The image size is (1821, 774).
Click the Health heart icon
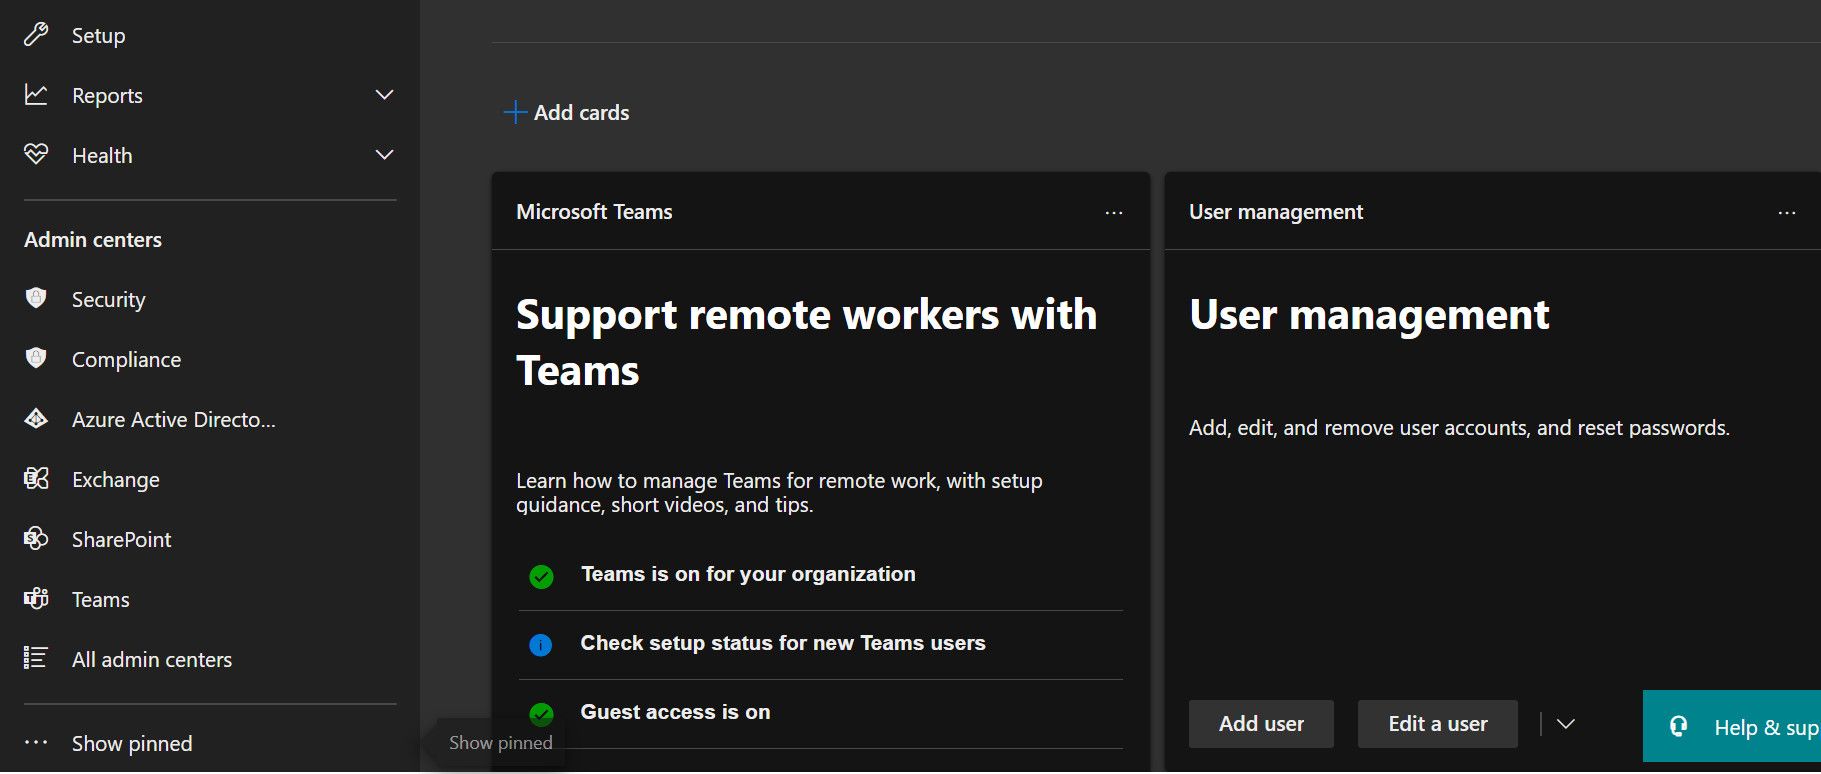tap(36, 154)
